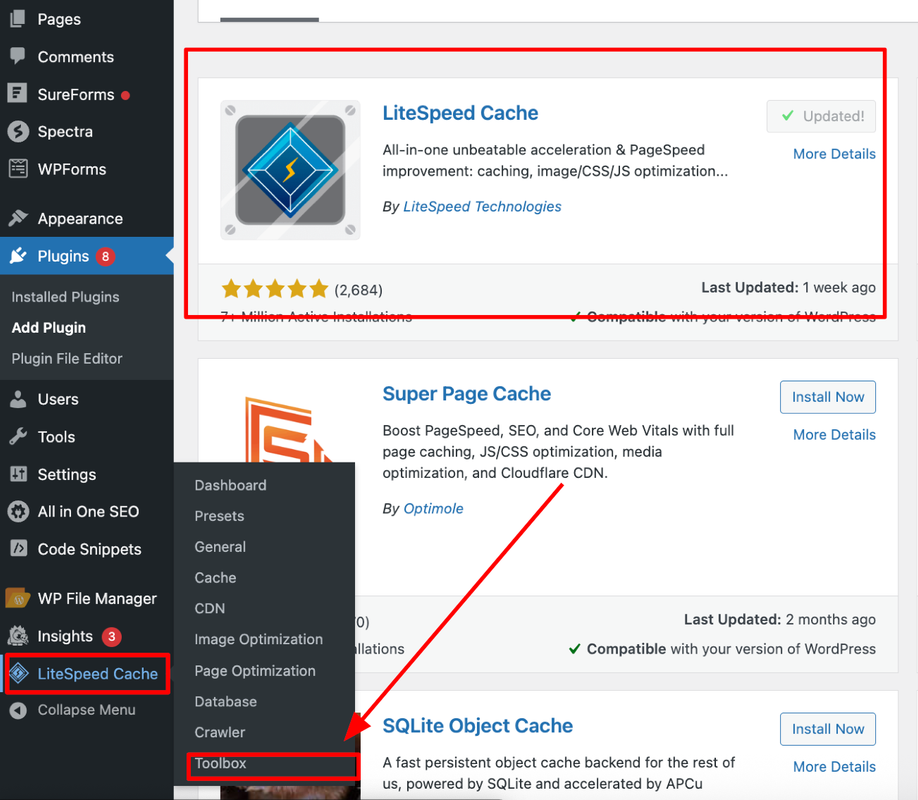Open More Details for SQLite Object Cache
Image resolution: width=918 pixels, height=800 pixels.
pos(834,767)
